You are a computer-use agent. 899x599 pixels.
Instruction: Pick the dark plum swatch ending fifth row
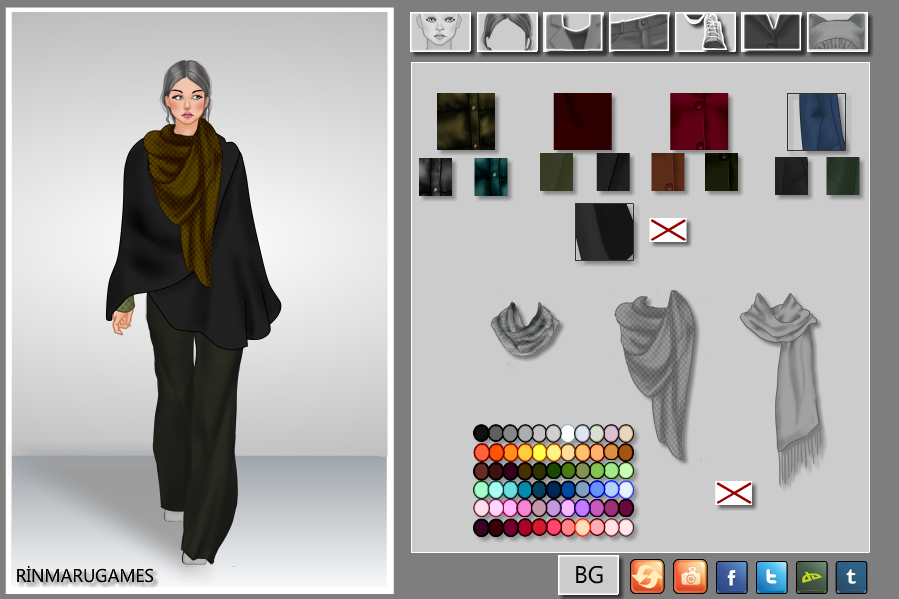[x=626, y=508]
